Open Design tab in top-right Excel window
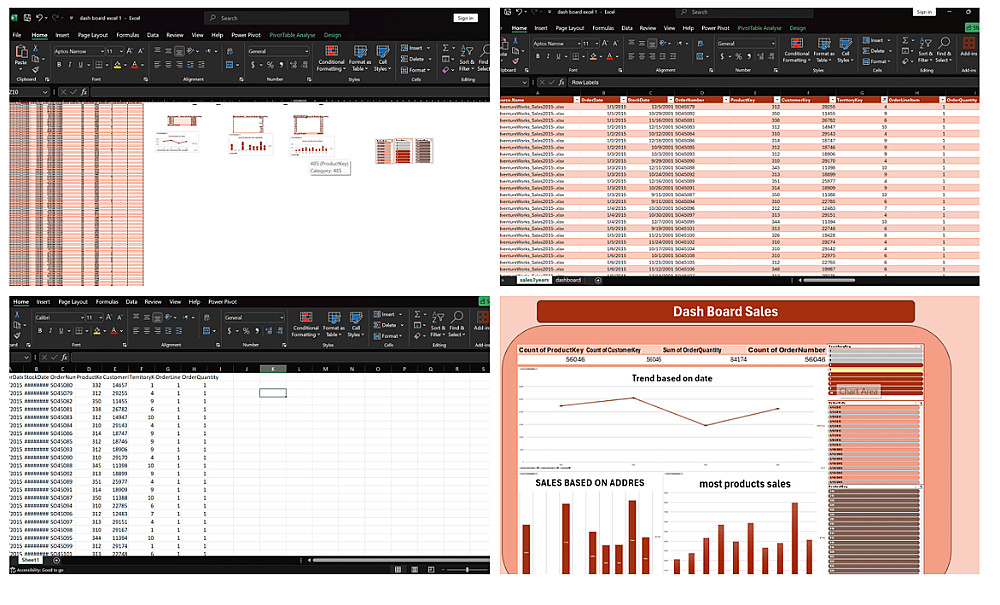Viewport: 1000px width, 605px height. pyautogui.click(x=797, y=28)
